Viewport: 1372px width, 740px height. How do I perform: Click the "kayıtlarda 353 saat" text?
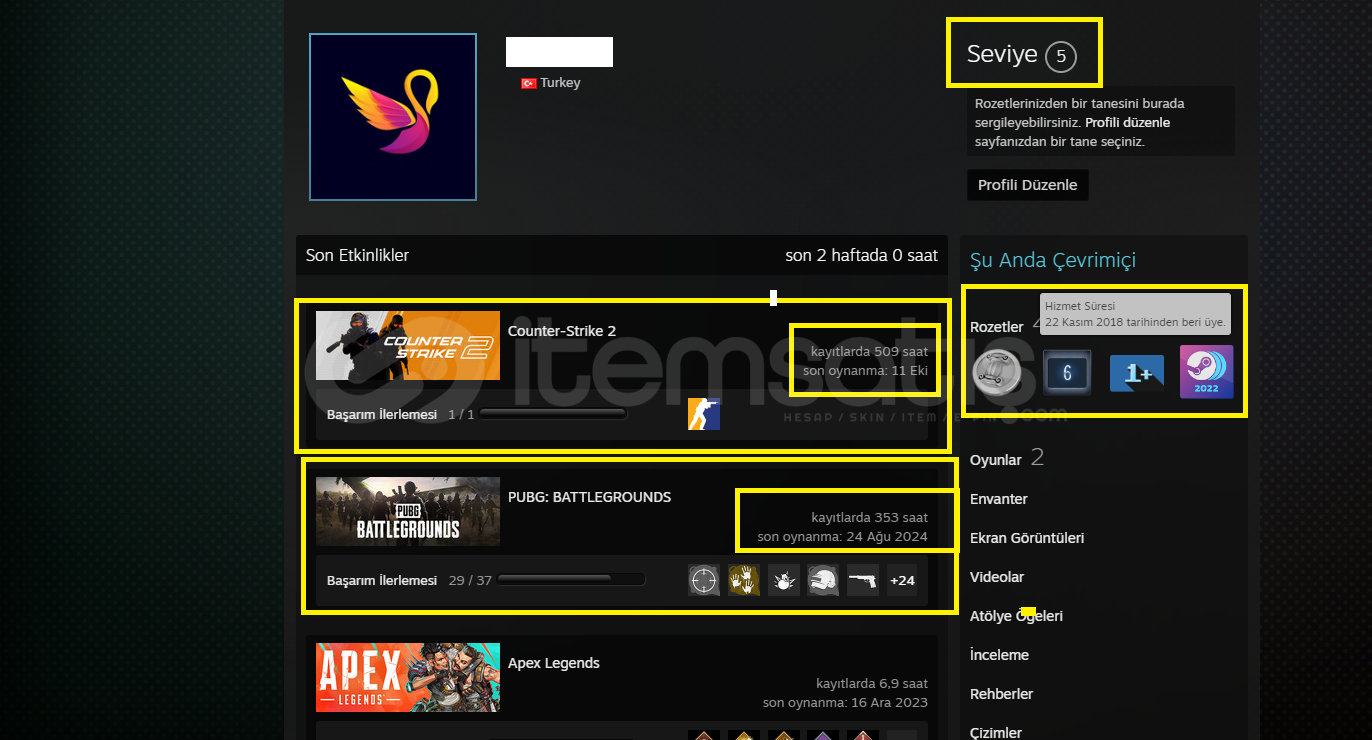[869, 517]
